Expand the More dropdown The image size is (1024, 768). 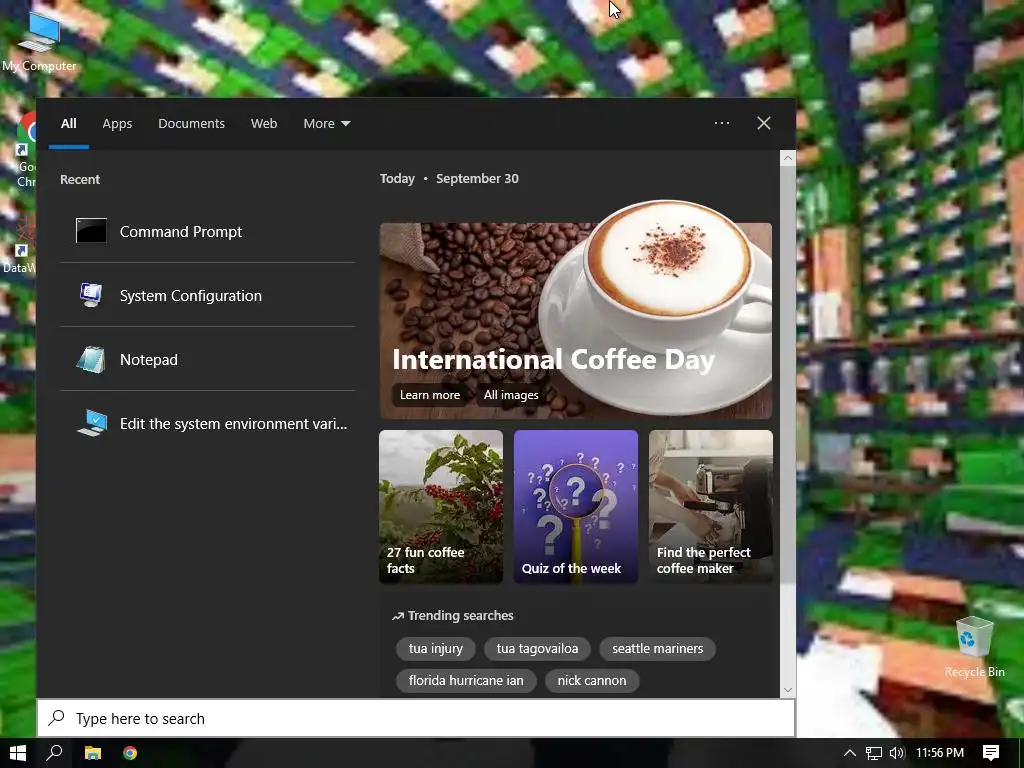[327, 123]
